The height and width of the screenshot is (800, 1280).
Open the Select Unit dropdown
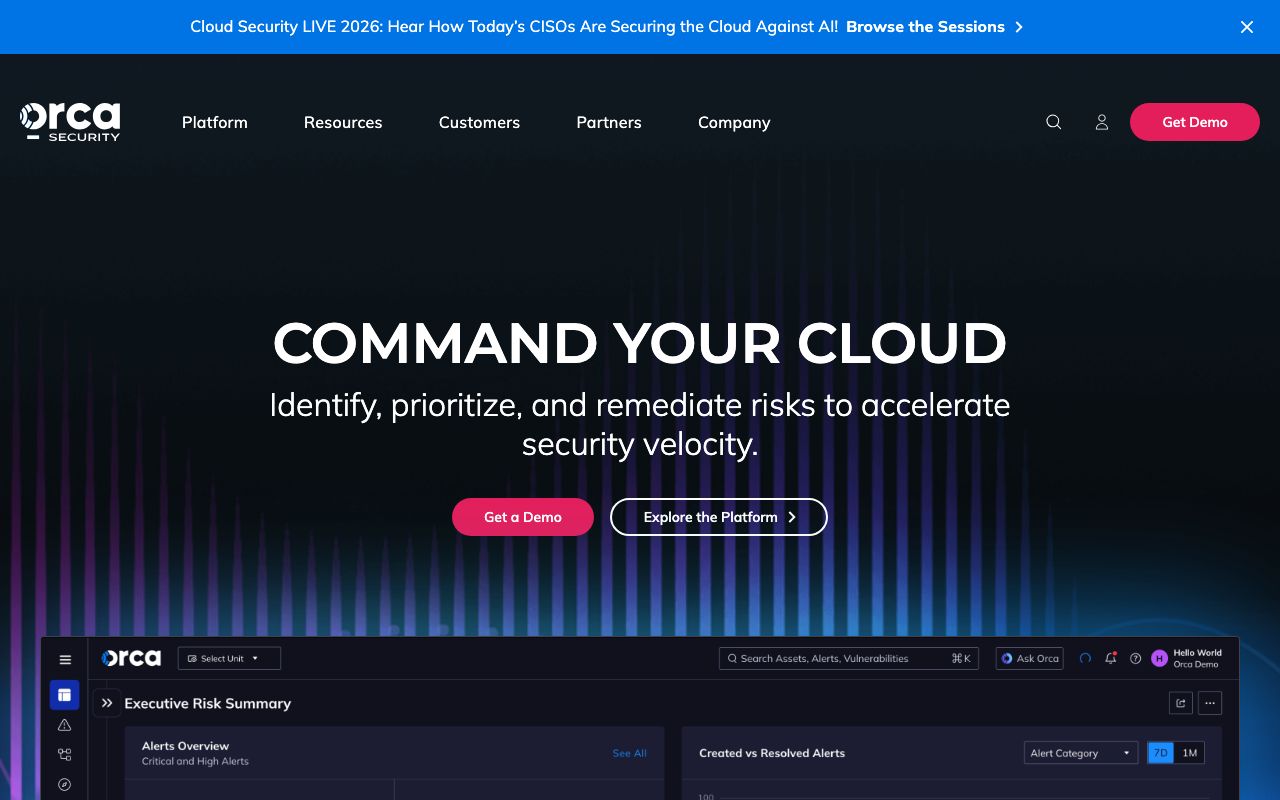click(229, 658)
